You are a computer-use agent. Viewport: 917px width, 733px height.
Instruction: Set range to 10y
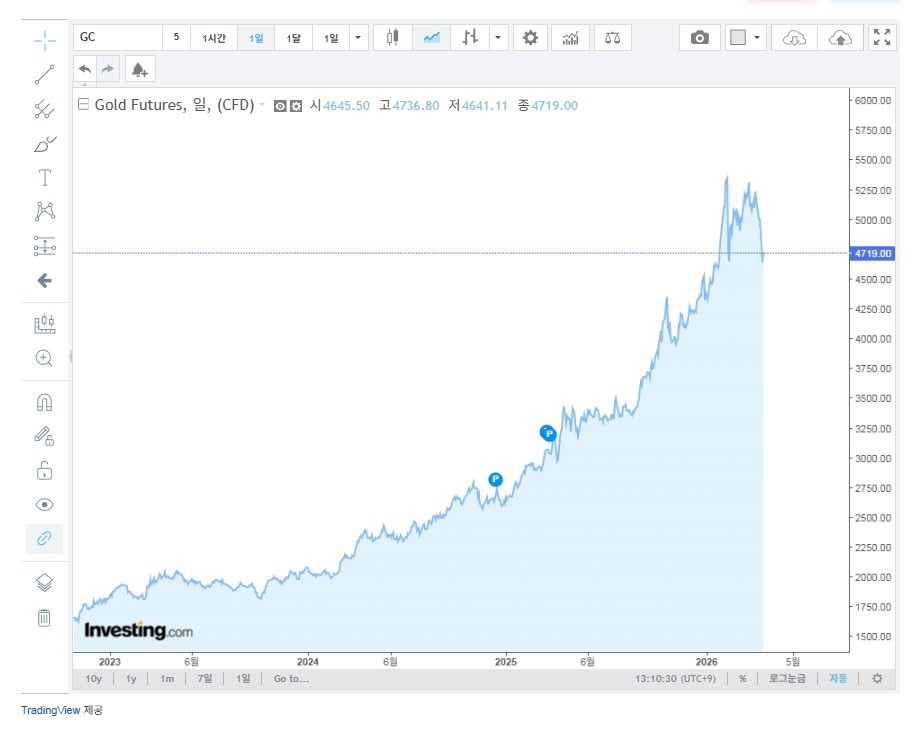click(94, 679)
